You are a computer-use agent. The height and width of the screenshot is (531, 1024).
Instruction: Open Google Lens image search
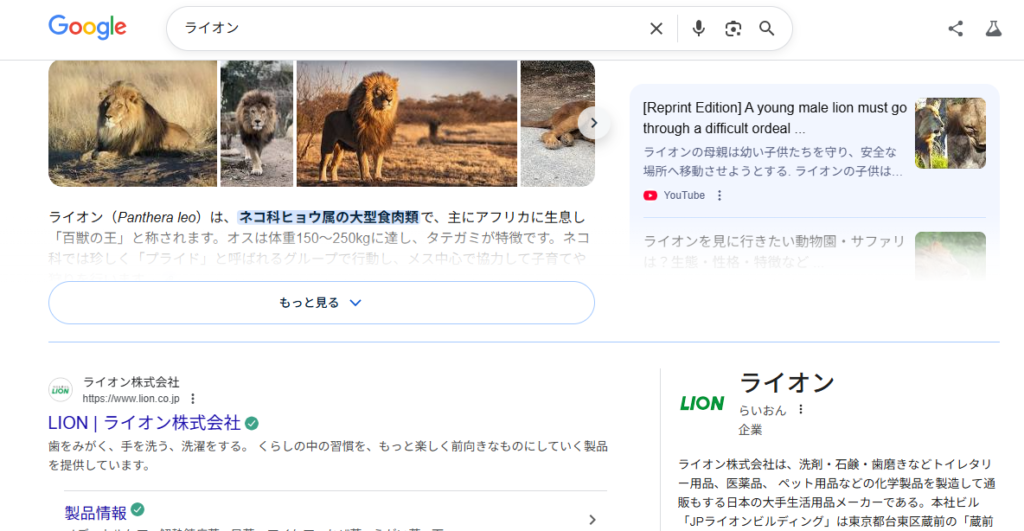click(x=733, y=29)
